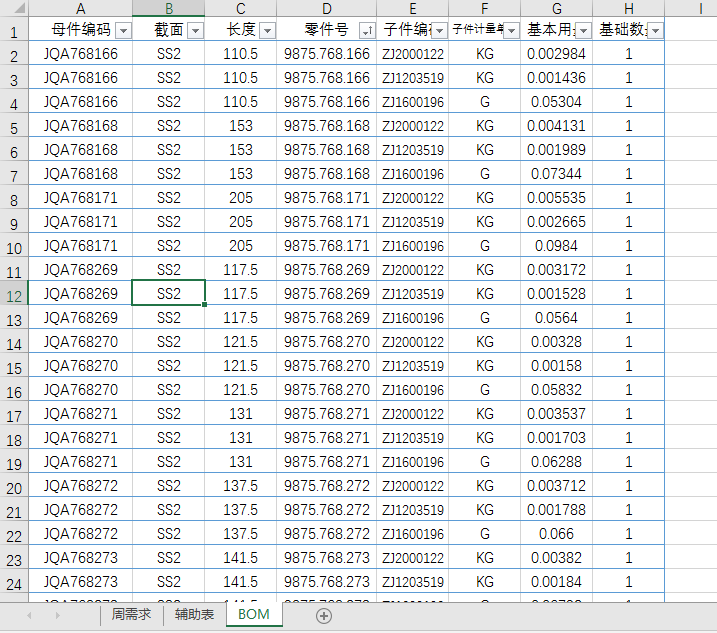
Task: Open filter dropdown for 长度 column
Action: coord(268,31)
